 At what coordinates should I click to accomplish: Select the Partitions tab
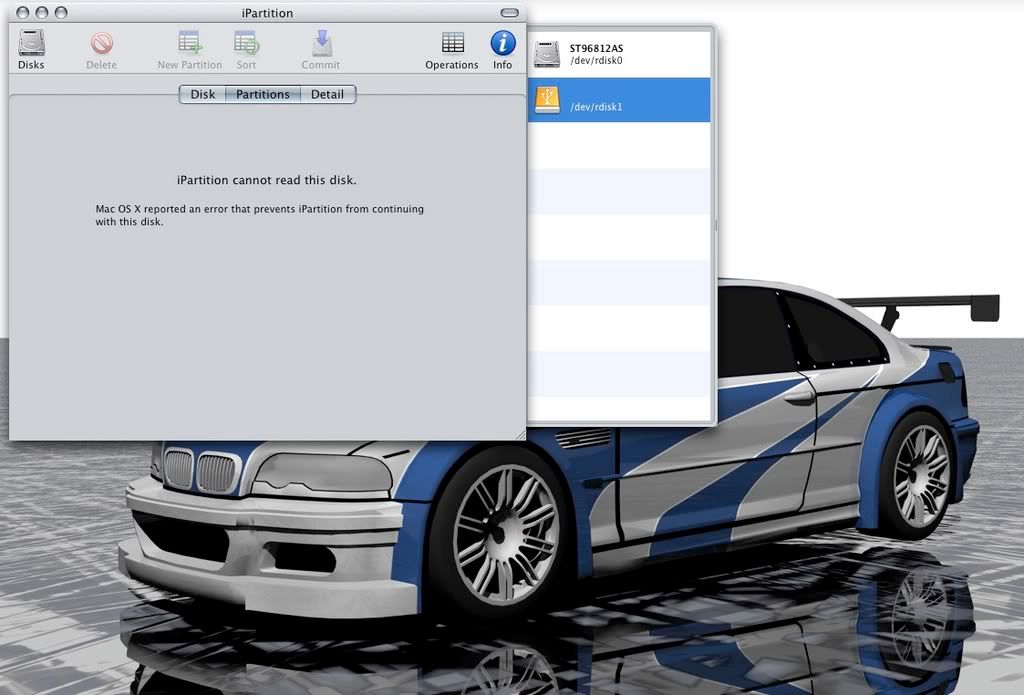click(x=262, y=94)
